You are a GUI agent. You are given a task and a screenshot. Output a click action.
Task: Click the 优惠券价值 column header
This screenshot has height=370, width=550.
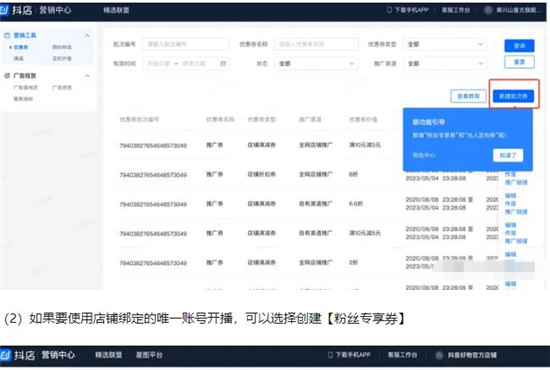(363, 119)
